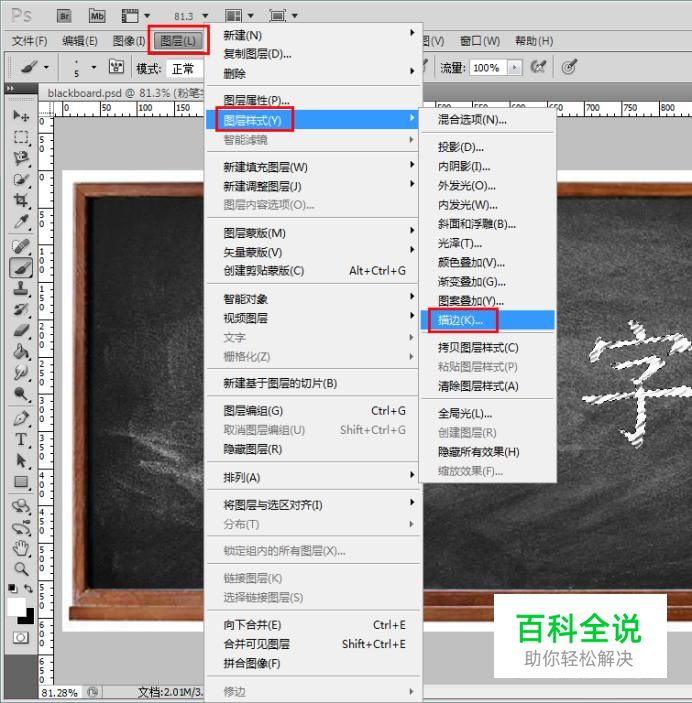
Task: Select the Horizontal Type tool
Action: pos(21,440)
